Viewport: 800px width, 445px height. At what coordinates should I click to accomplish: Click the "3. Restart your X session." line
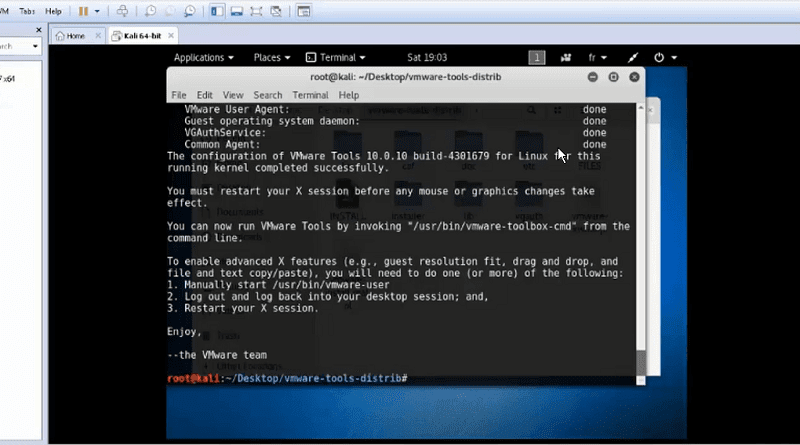pyautogui.click(x=243, y=308)
